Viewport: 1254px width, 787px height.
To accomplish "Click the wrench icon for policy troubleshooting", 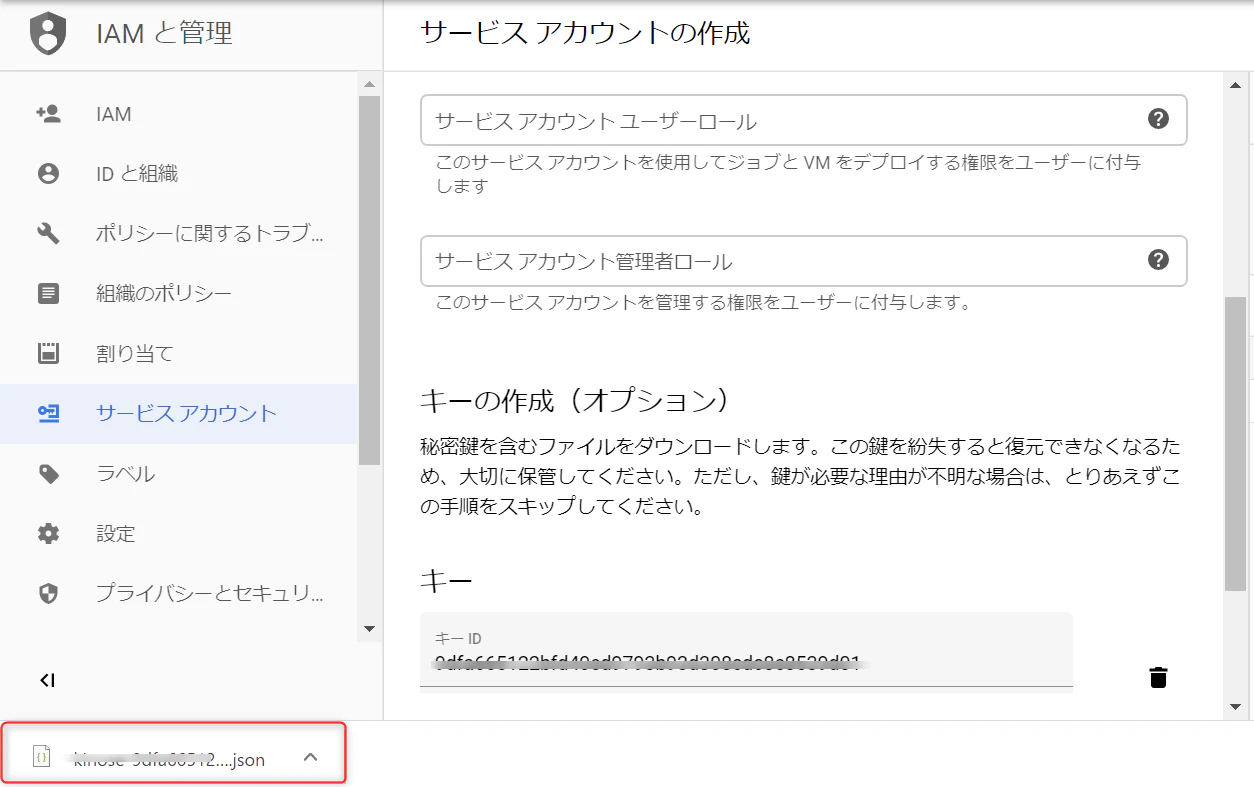I will click(48, 234).
